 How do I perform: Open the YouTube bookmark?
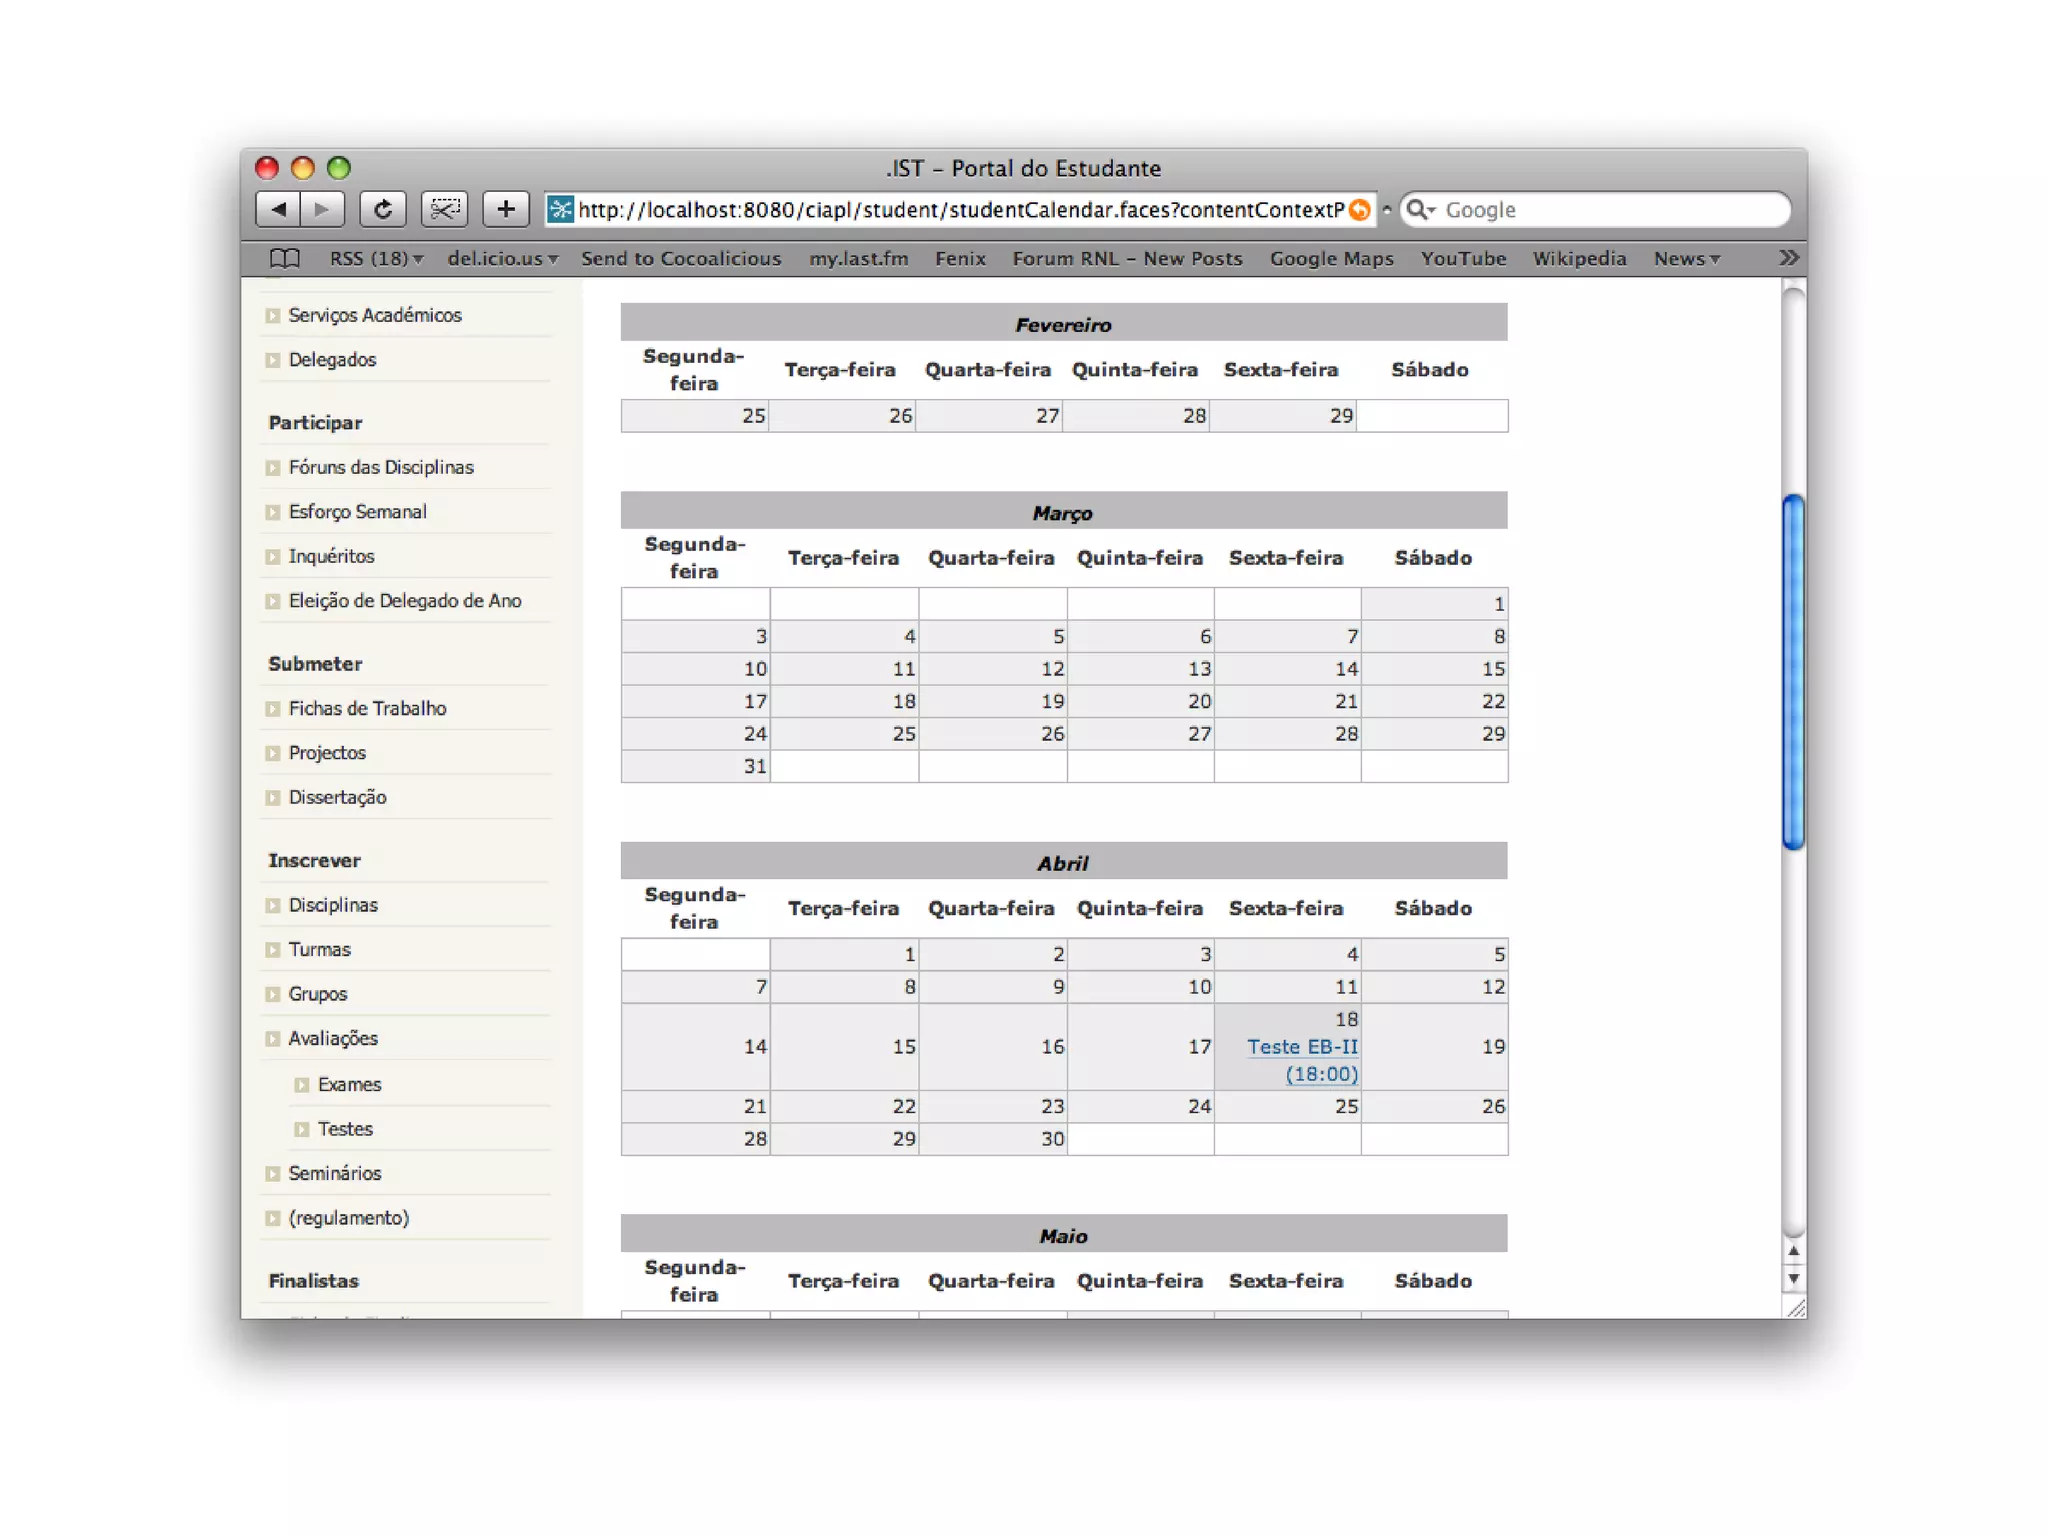point(1463,258)
